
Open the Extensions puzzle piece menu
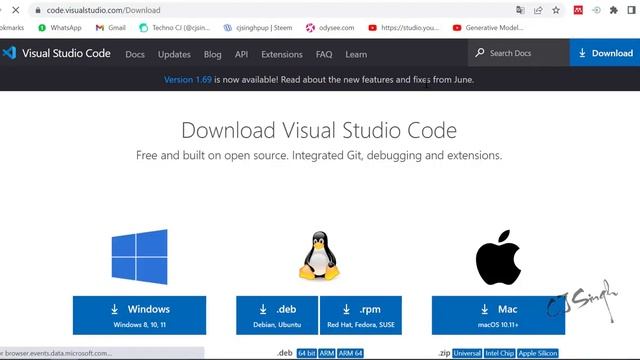pos(613,10)
